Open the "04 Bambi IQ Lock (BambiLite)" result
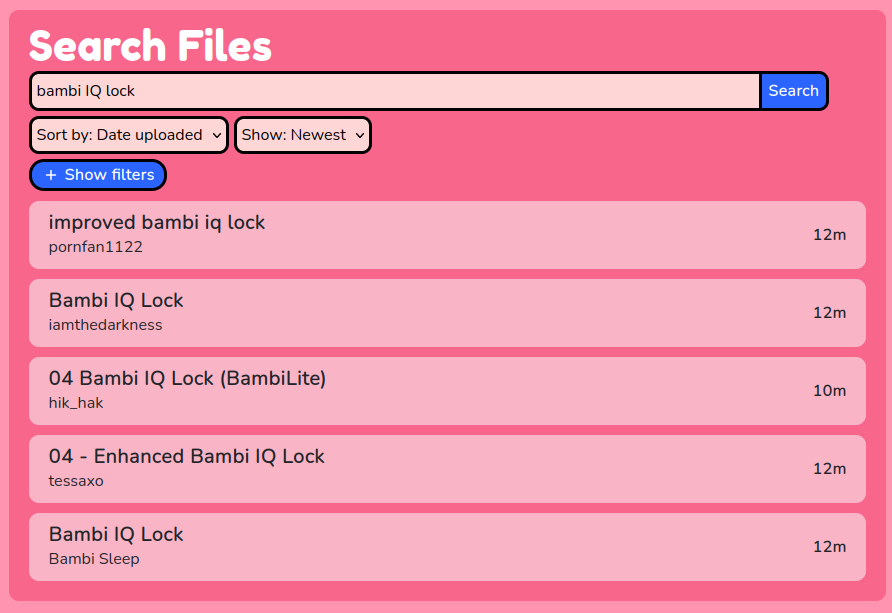This screenshot has height=613, width=892. click(187, 379)
